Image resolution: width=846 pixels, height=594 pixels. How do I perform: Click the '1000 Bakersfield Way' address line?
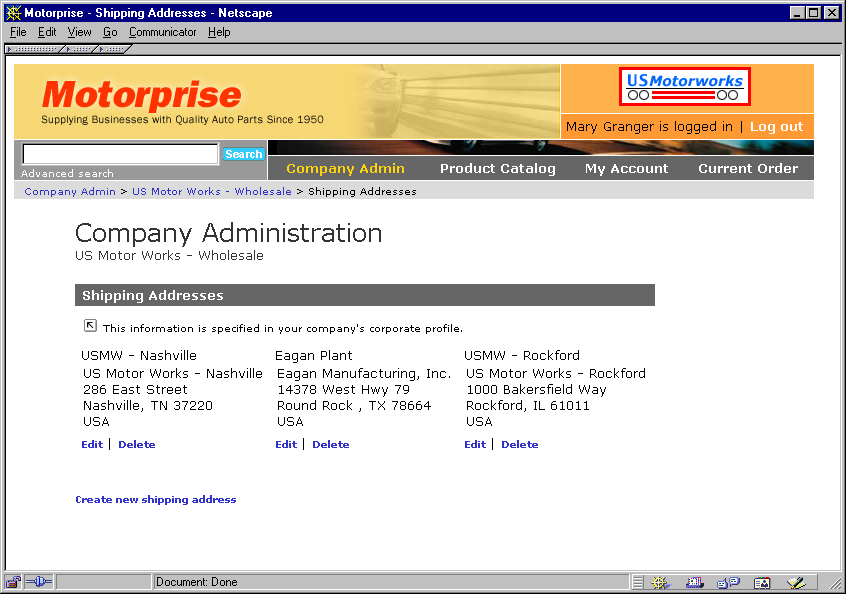[x=536, y=390]
